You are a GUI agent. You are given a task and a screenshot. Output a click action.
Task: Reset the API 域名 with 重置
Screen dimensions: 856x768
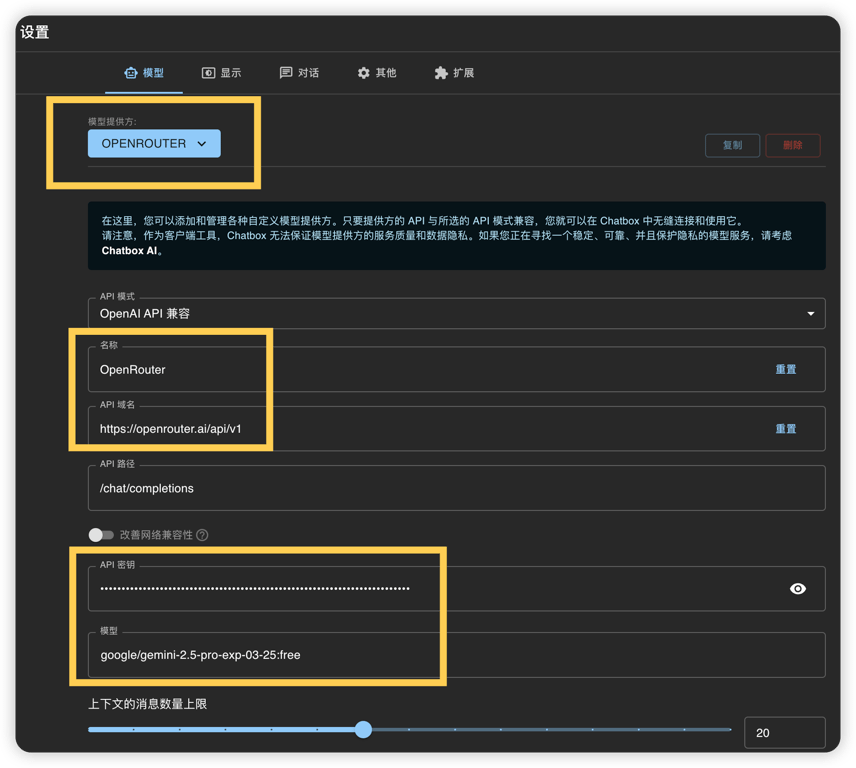[x=786, y=429]
